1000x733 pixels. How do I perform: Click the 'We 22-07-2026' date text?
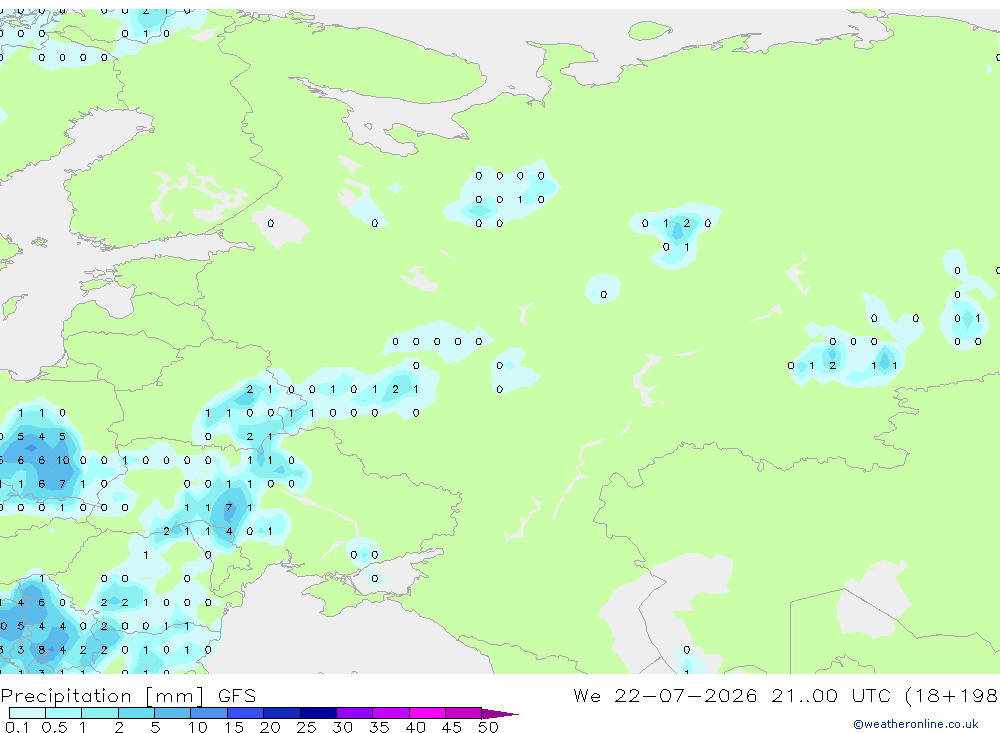pos(665,696)
